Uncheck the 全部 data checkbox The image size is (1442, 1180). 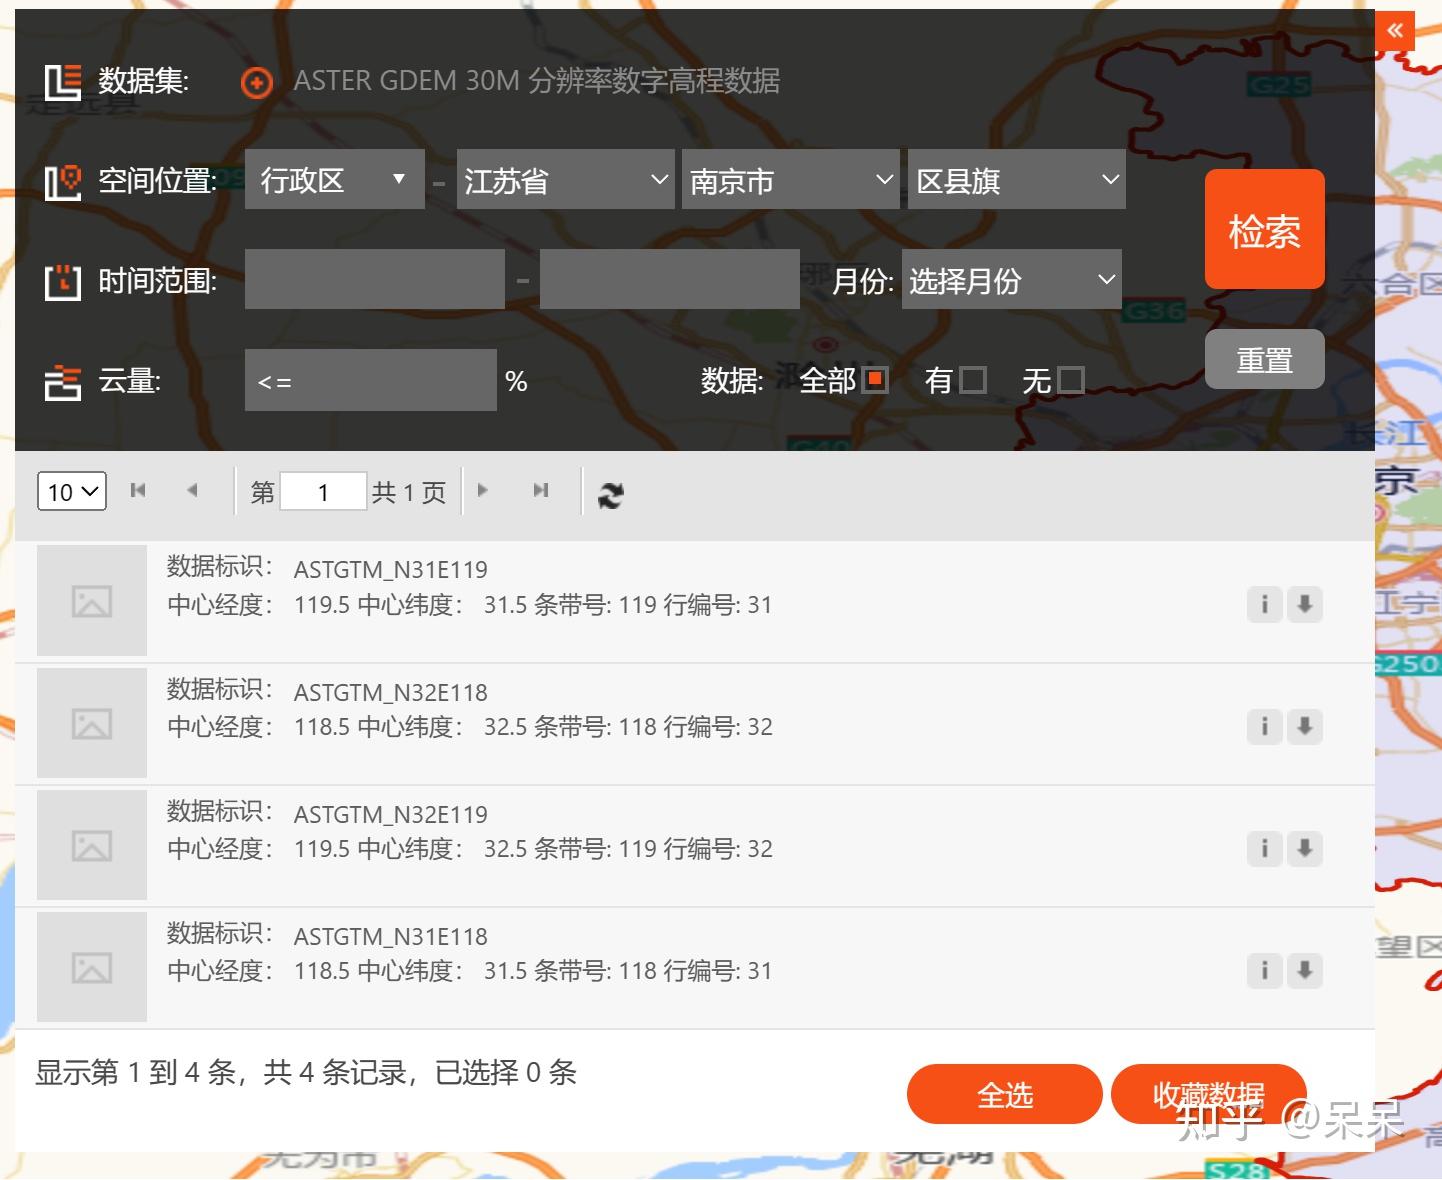coord(876,380)
